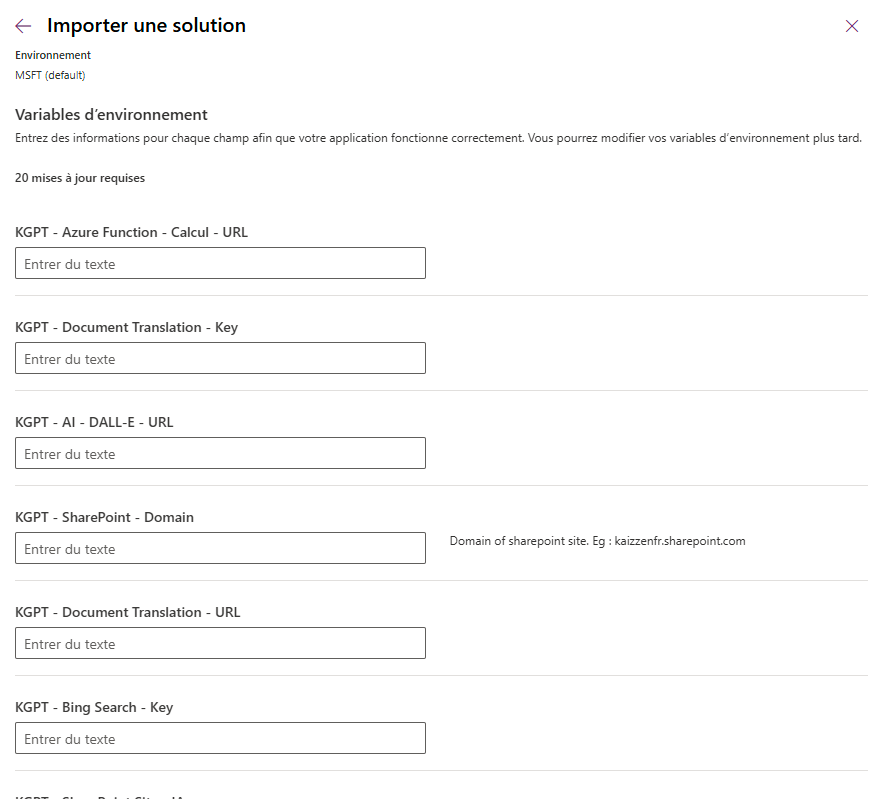
Task: Focus the Azure Function Calcul URL field
Action: pyautogui.click(x=220, y=263)
